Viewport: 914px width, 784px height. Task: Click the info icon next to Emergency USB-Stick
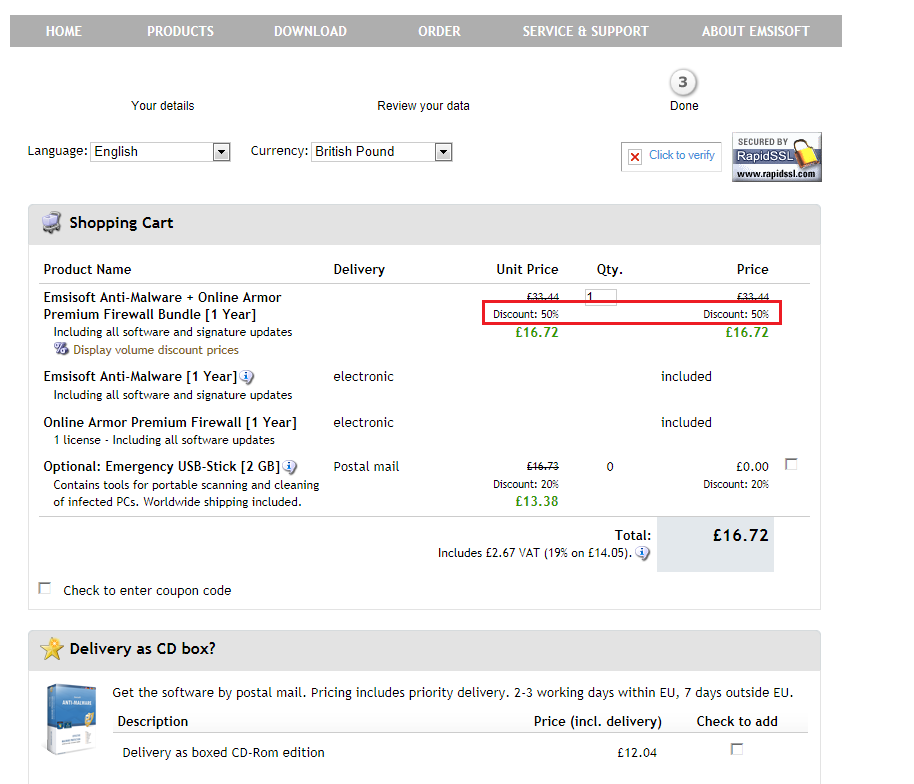[290, 467]
